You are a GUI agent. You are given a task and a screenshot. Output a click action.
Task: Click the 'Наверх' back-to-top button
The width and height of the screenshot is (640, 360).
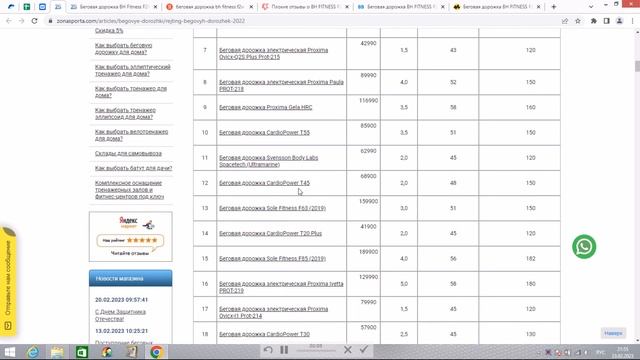(x=613, y=333)
